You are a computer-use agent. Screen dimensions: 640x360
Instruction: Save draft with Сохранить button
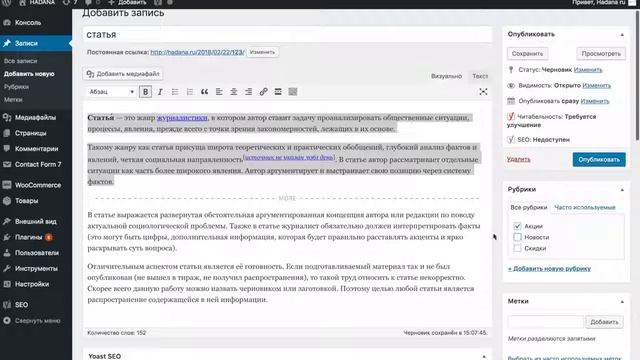point(527,53)
